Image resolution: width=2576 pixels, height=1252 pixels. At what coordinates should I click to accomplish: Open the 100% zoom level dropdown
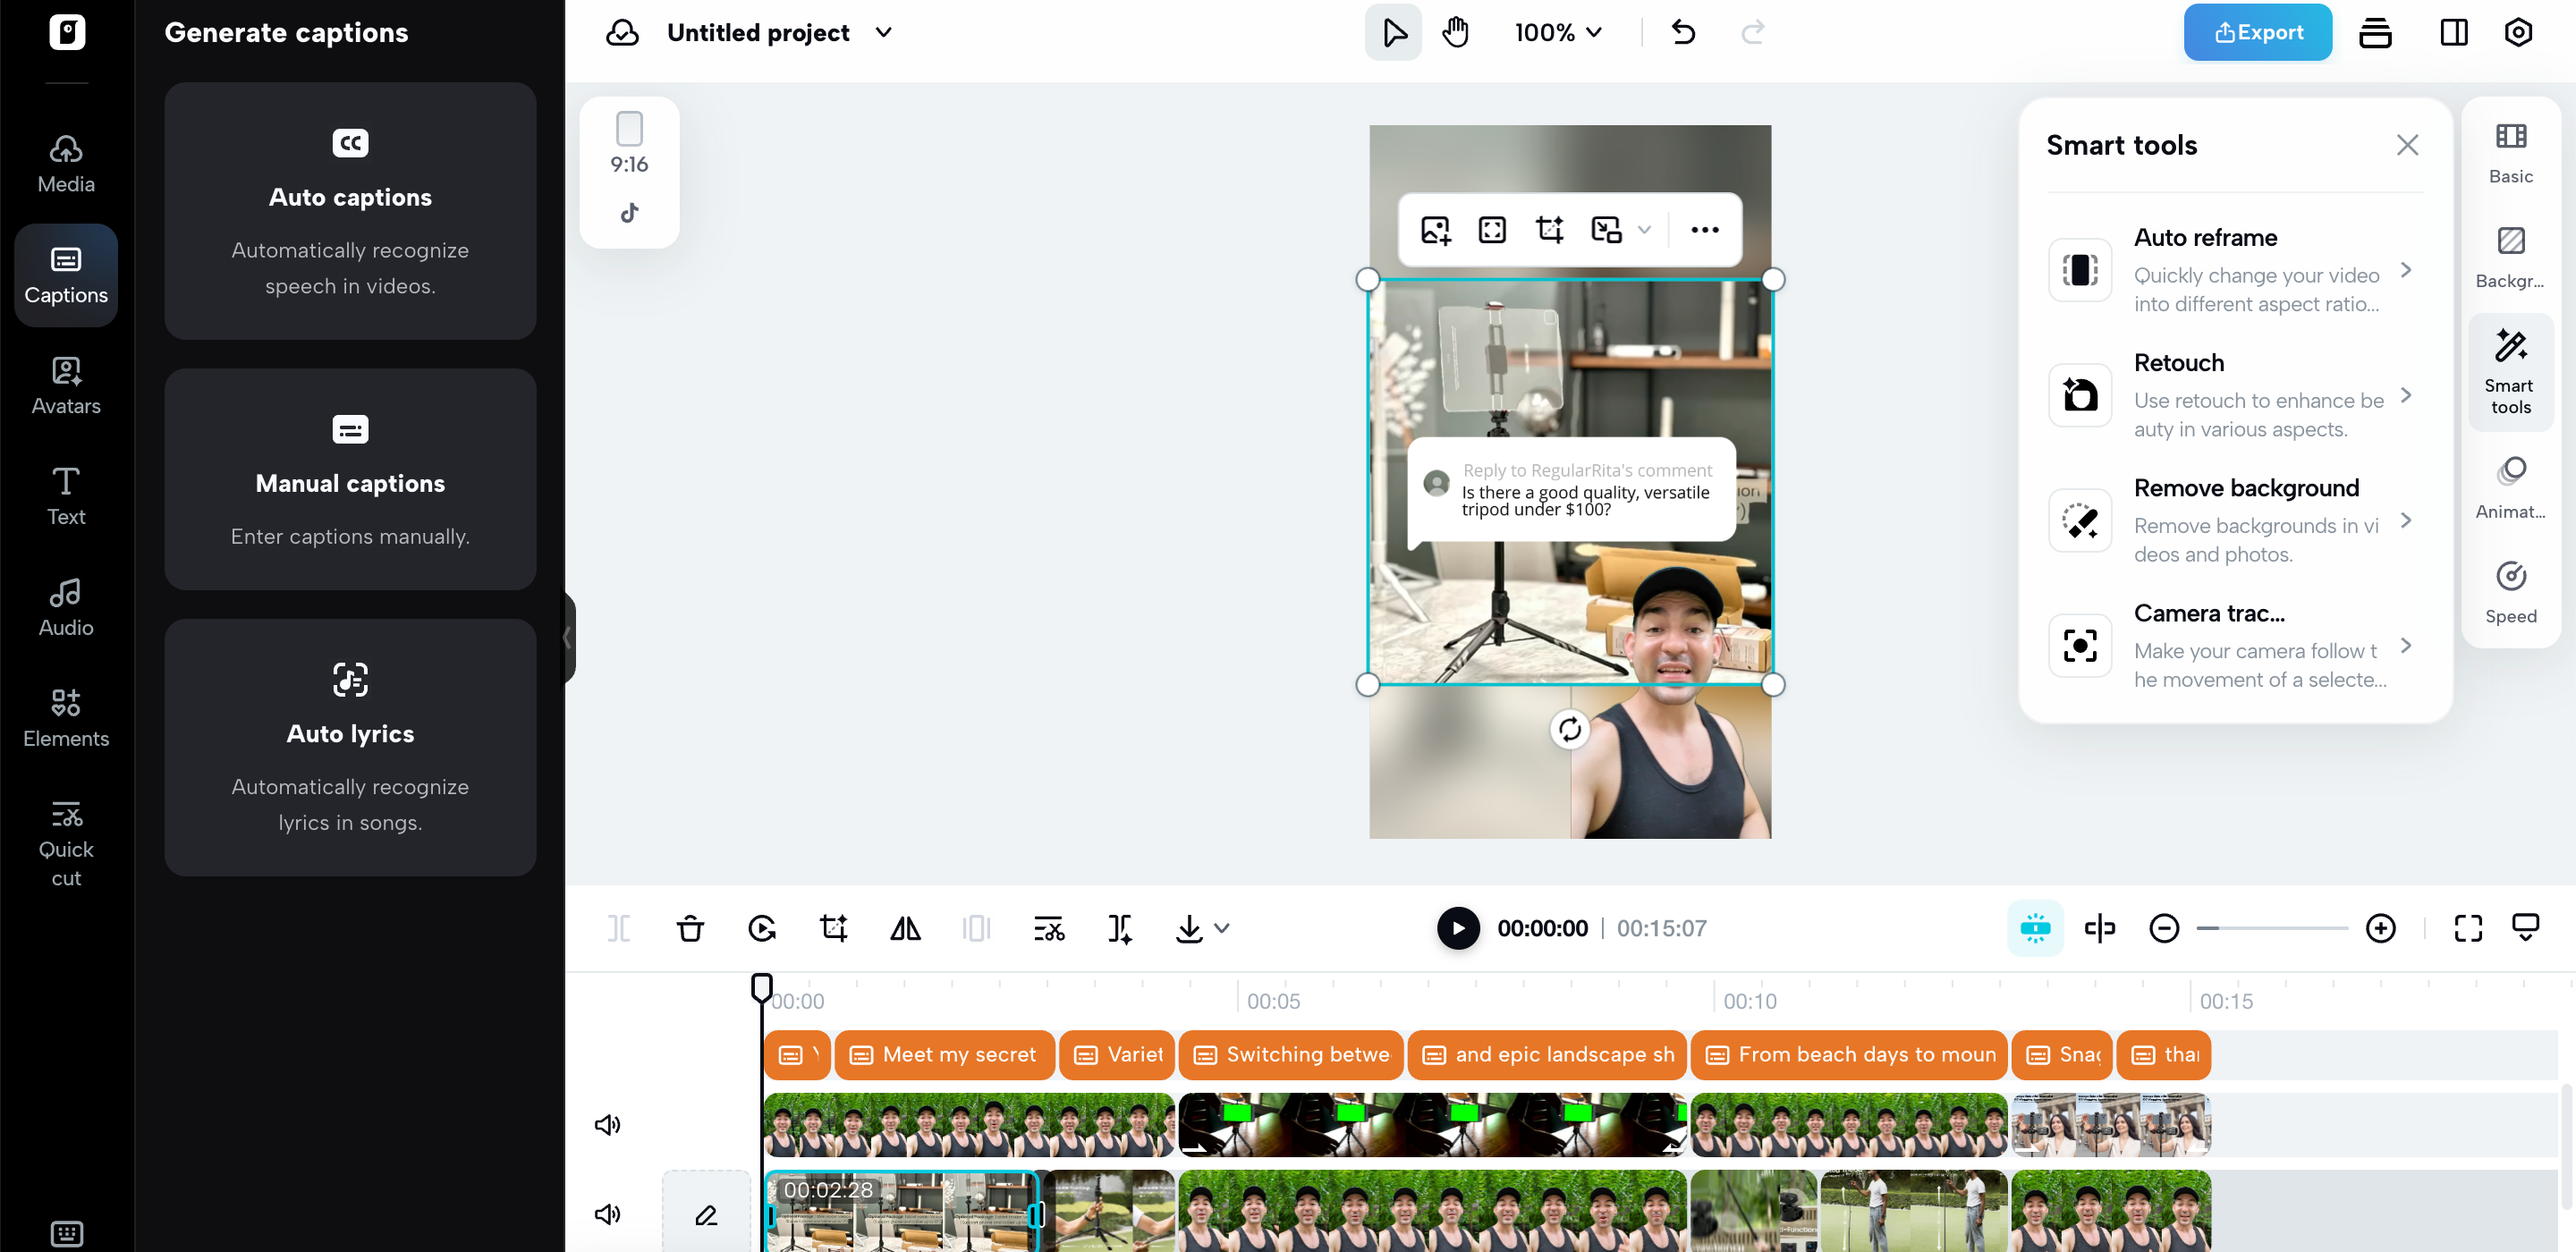pos(1558,32)
